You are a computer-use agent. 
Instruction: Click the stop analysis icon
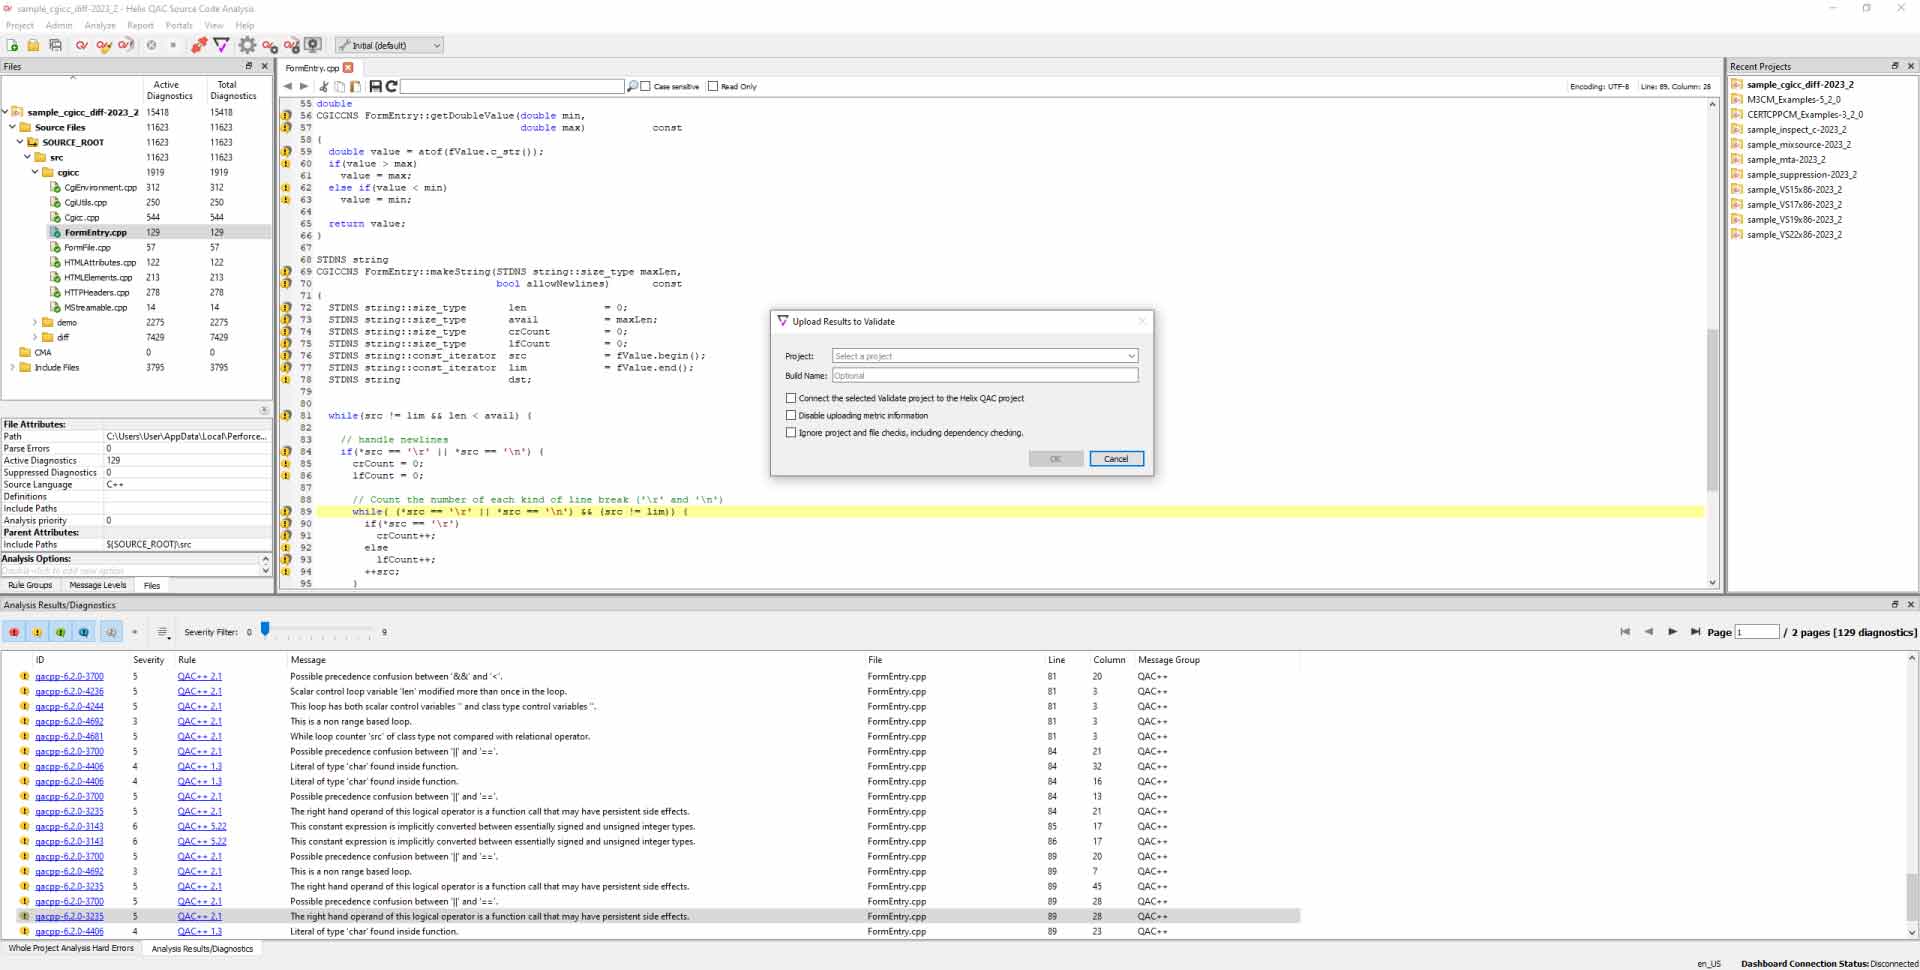[151, 45]
